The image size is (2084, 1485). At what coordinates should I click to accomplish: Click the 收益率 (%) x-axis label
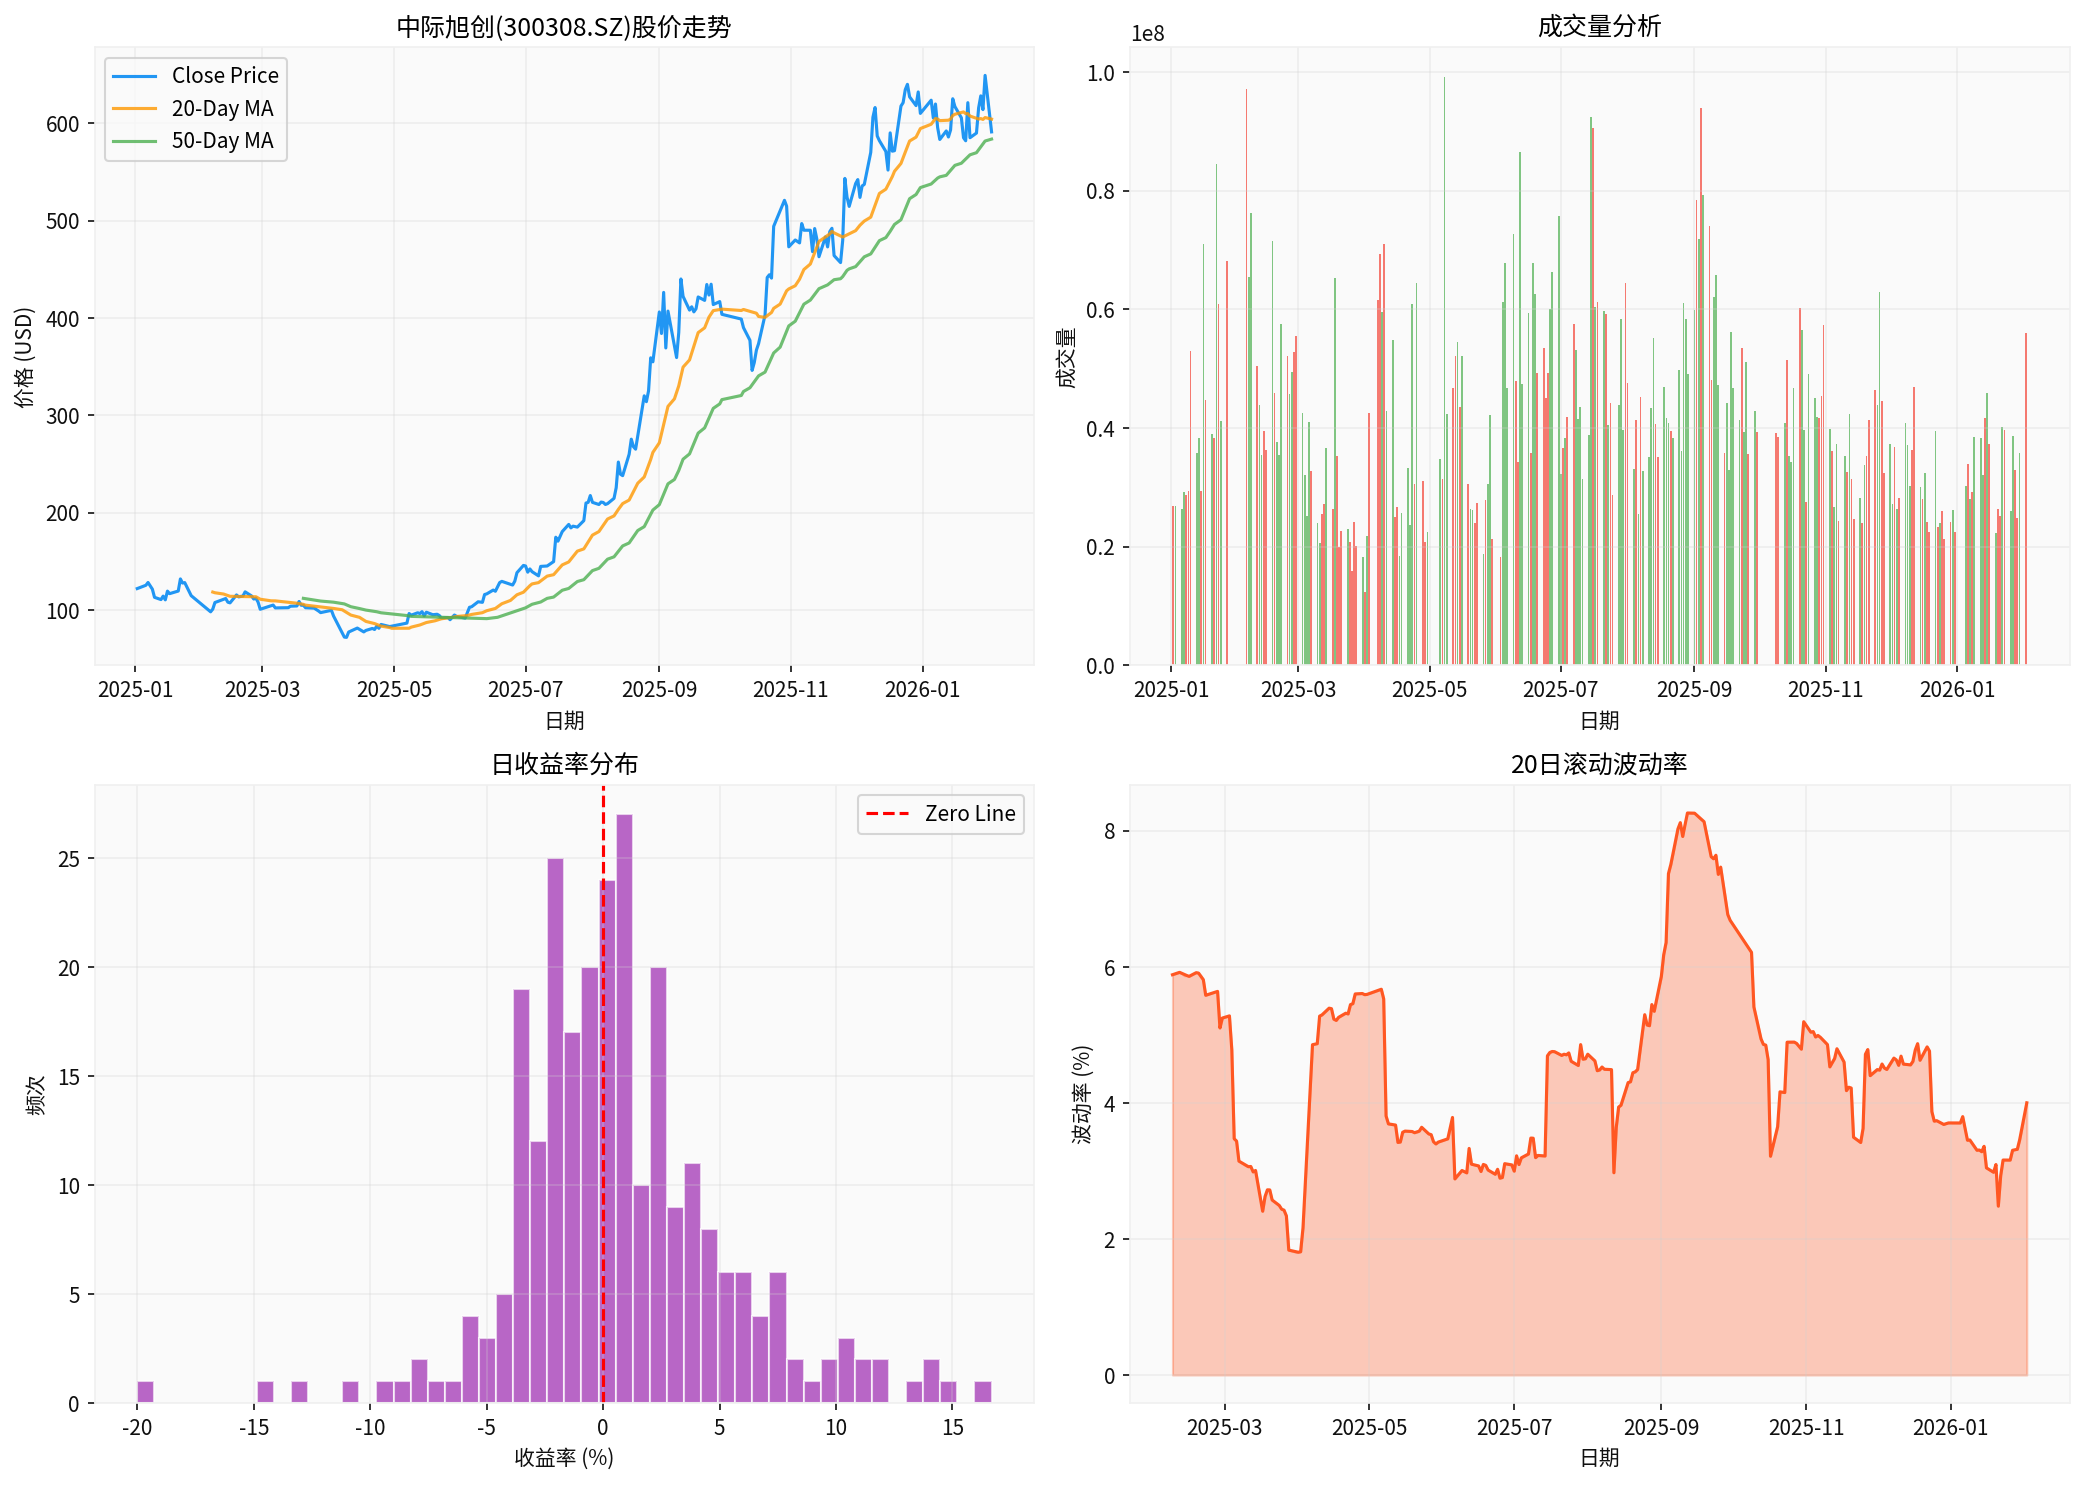tap(563, 1458)
